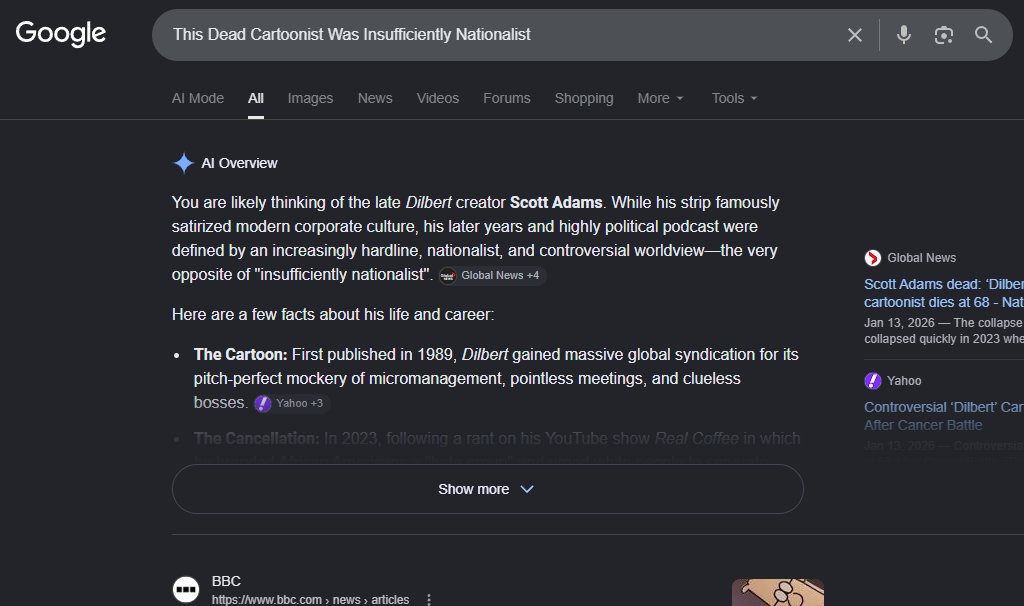This screenshot has width=1024, height=606.
Task: Expand AI Overview with Show more
Action: coord(487,489)
